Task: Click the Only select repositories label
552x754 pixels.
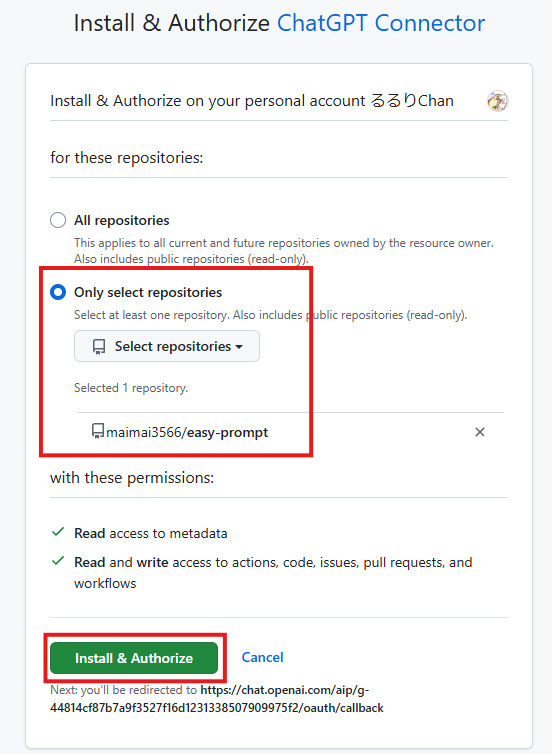Action: [x=148, y=292]
